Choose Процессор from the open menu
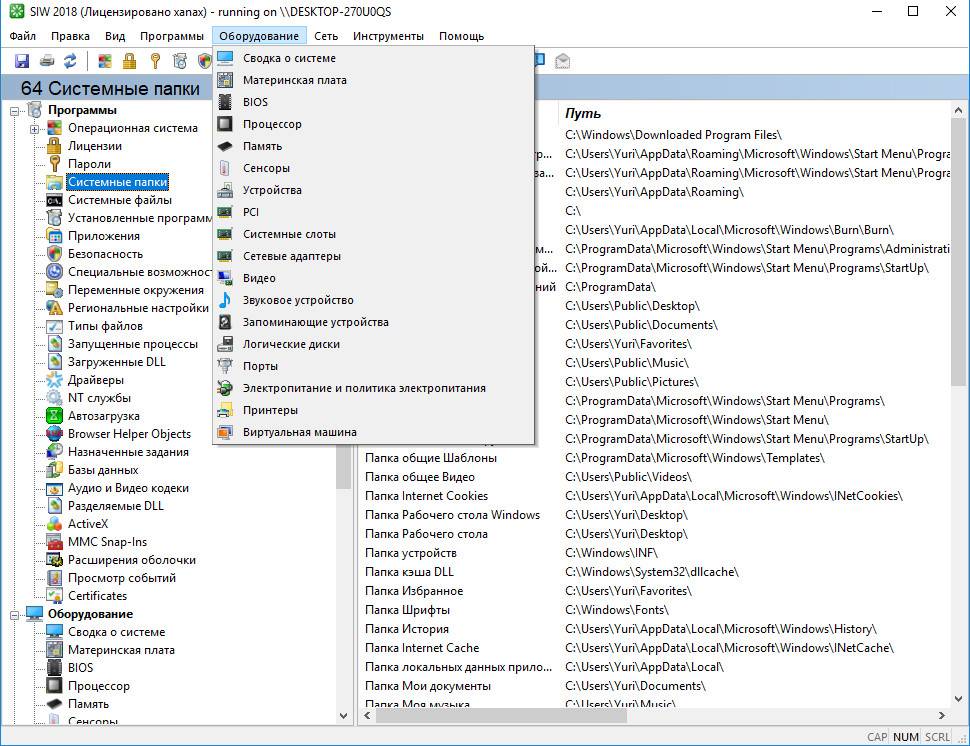This screenshot has height=746, width=970. tap(272, 124)
